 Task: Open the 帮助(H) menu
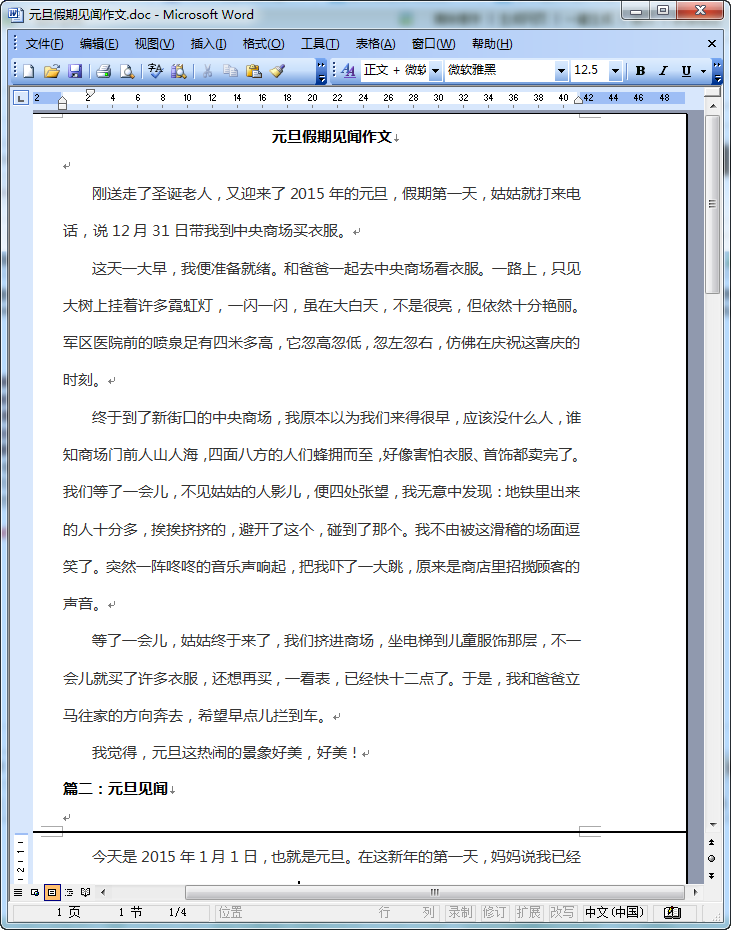(x=492, y=44)
